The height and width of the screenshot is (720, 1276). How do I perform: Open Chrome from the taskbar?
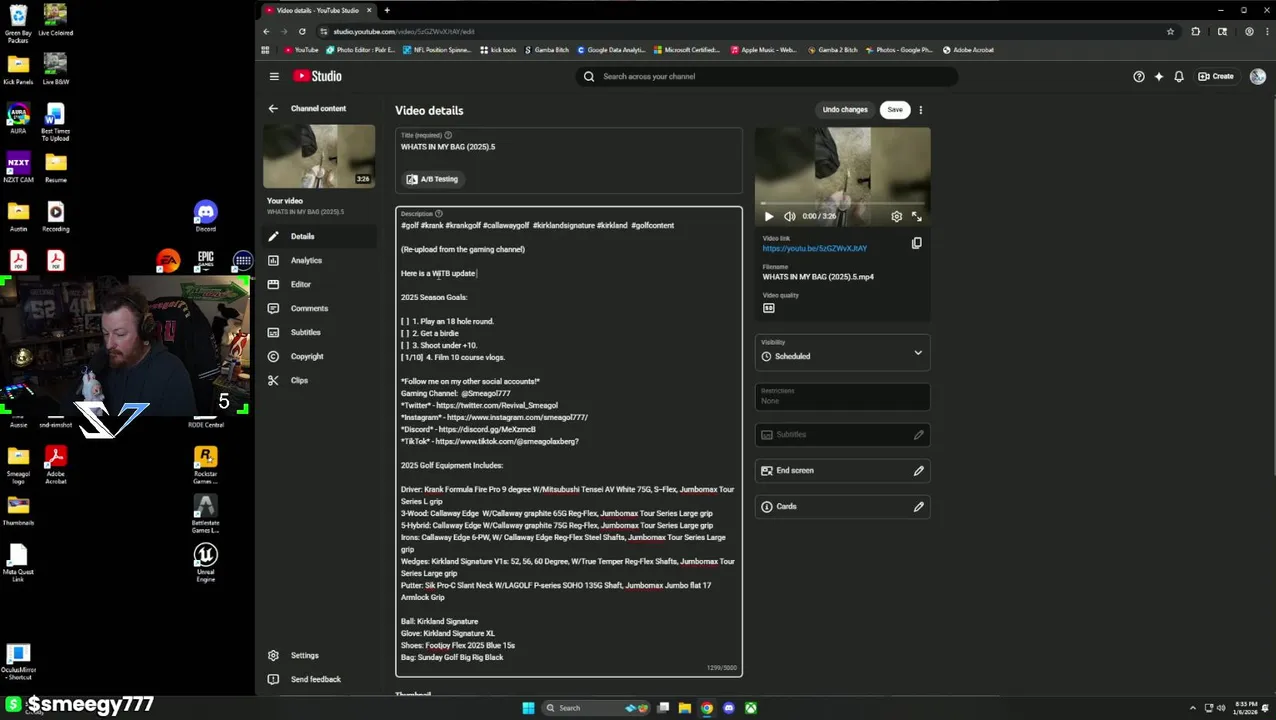(x=706, y=708)
